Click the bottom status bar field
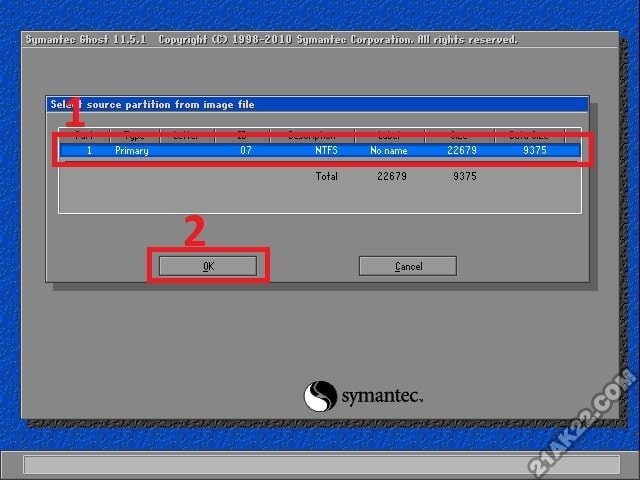This screenshot has height=480, width=640. point(322,464)
